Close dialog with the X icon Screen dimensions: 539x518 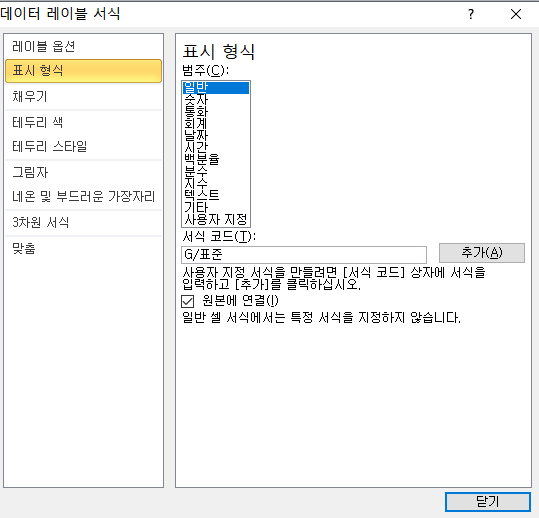[516, 14]
